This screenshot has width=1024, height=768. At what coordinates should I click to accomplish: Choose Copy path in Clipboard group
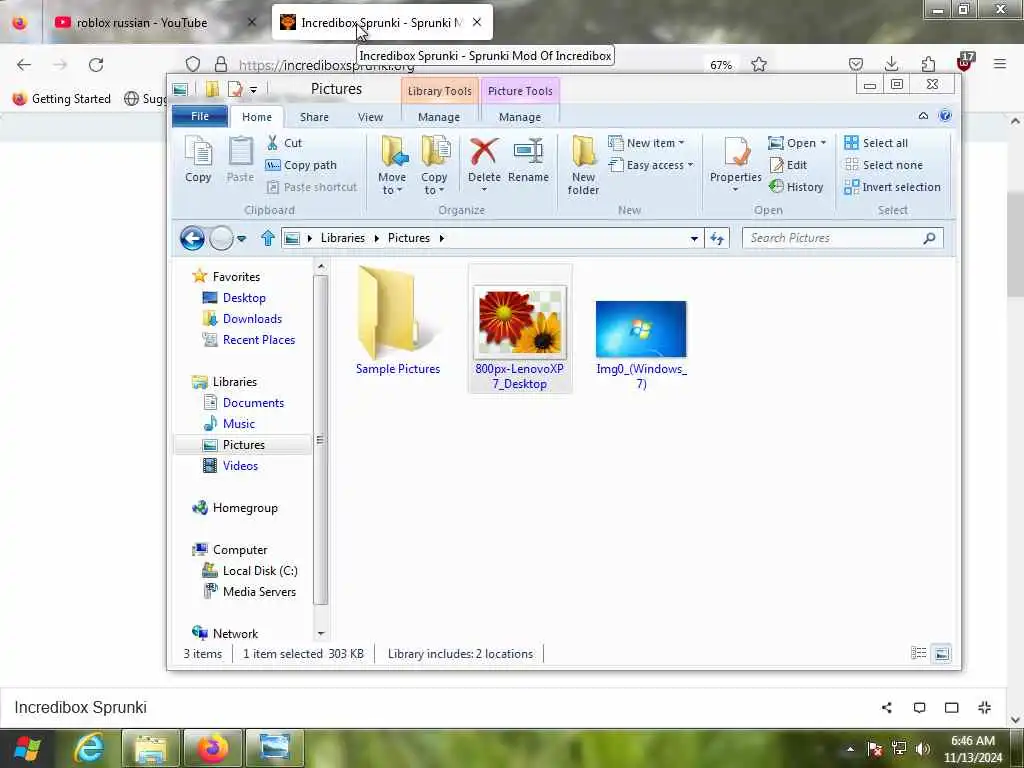point(301,165)
